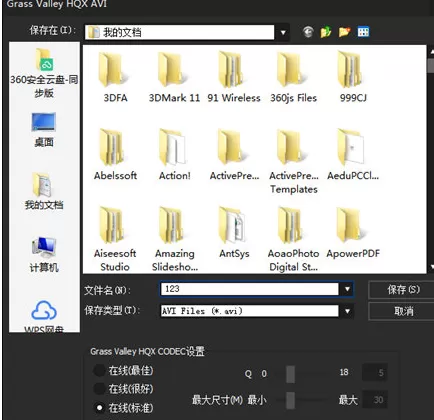Click the Q value box showing 5
This screenshot has height=420, width=434.
point(375,372)
